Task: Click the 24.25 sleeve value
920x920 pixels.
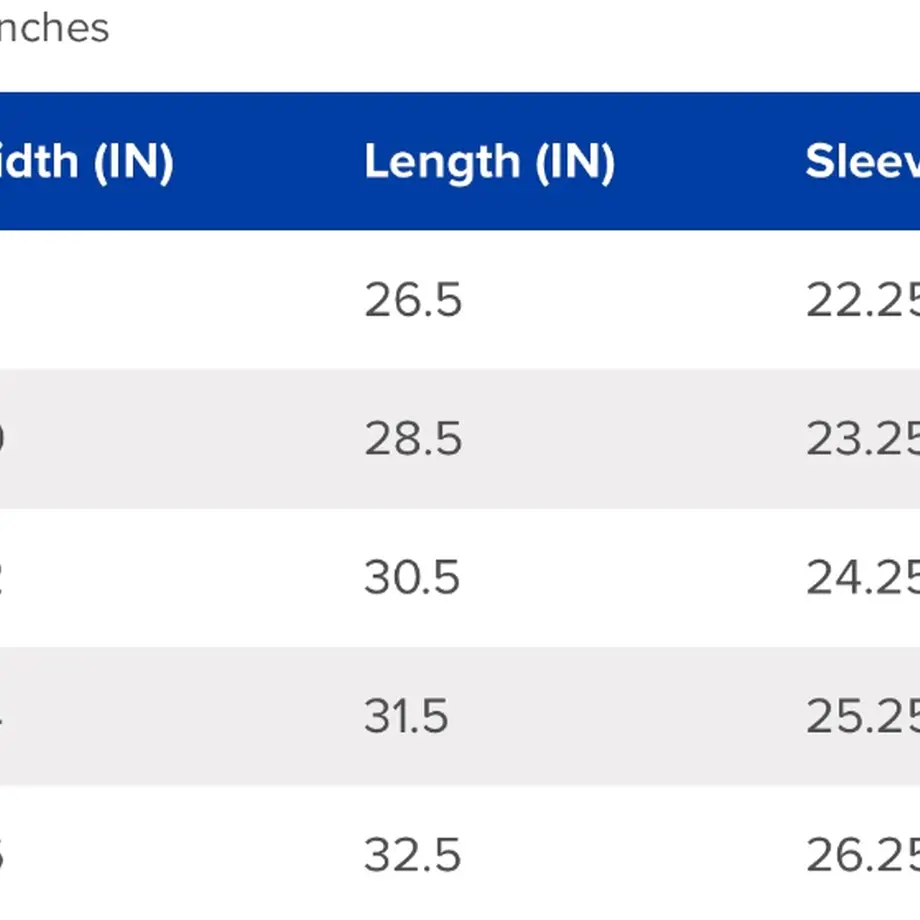Action: click(862, 577)
